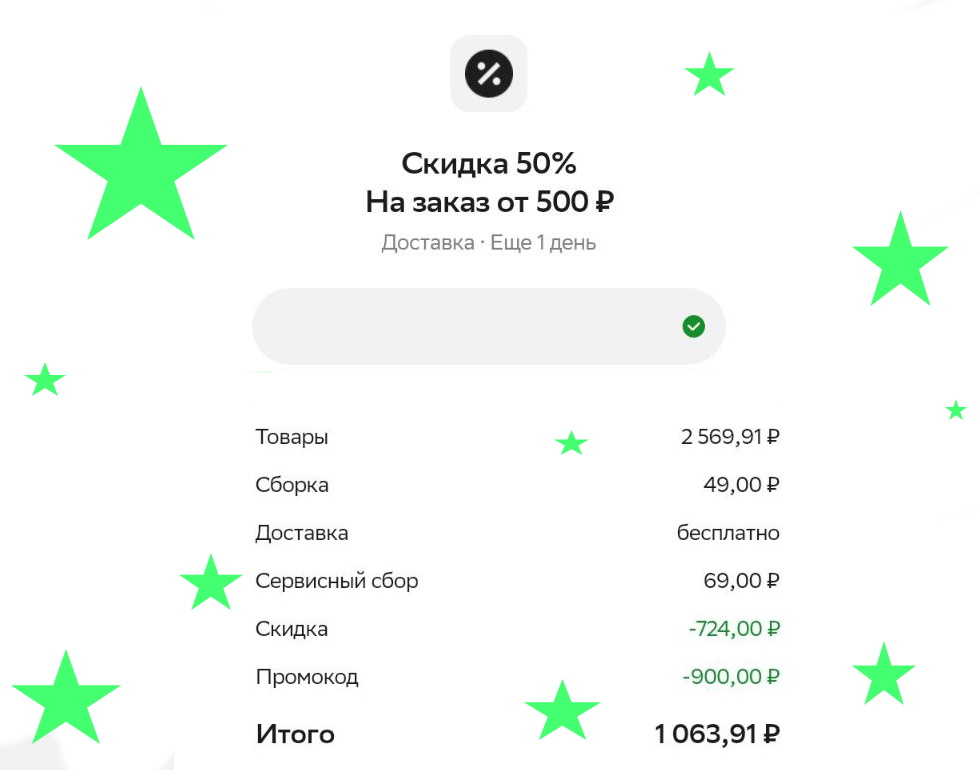Click the "Скидка 50%" heading
The width and height of the screenshot is (980, 770).
489,163
